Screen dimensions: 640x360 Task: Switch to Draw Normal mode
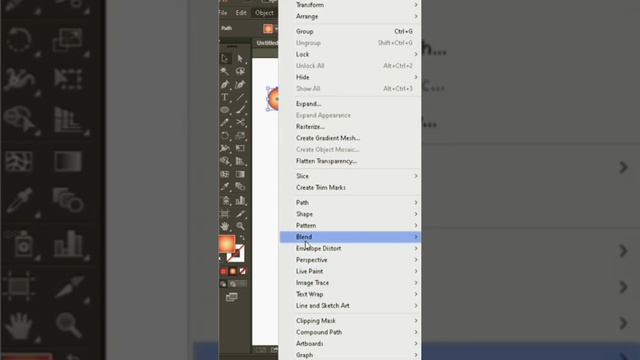pos(223,284)
